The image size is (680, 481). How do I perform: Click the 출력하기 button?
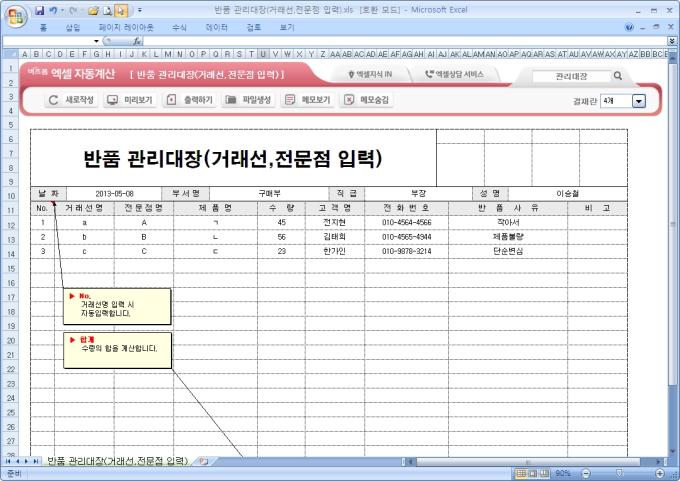click(x=190, y=100)
